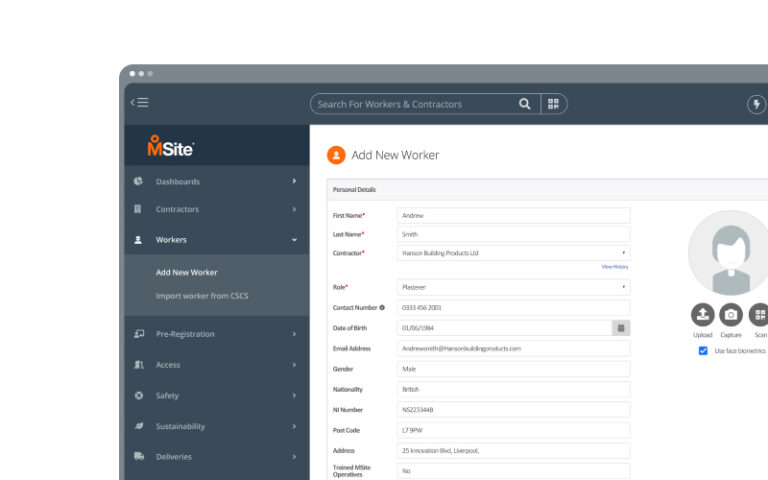Select Add New Worker submenu item
This screenshot has width=768, height=480.
[x=187, y=272]
